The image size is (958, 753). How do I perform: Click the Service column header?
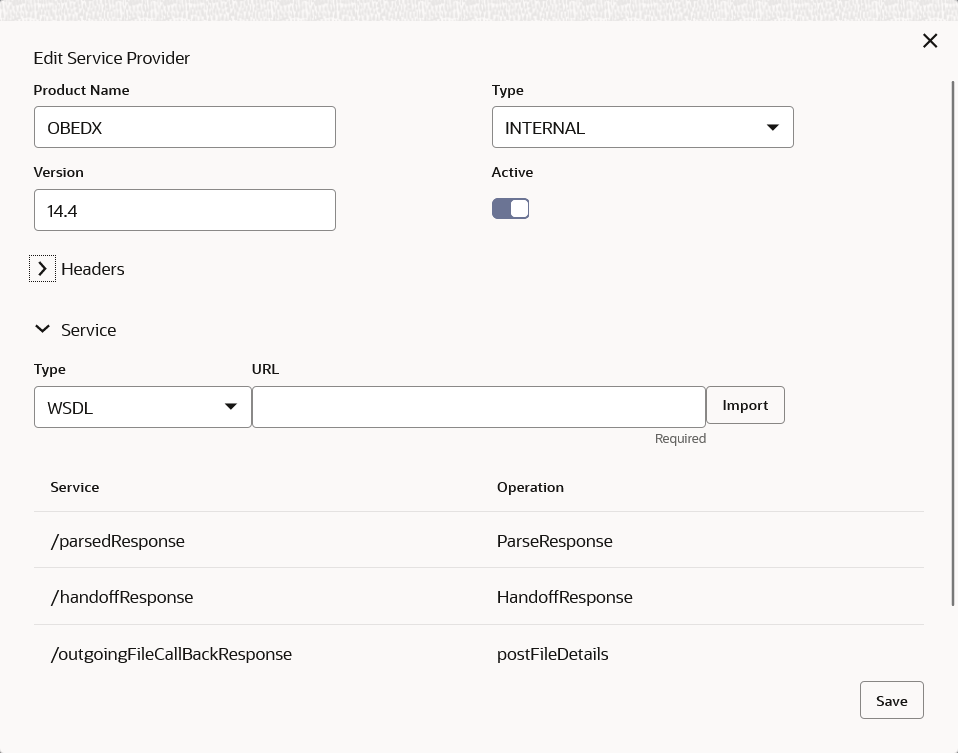[75, 487]
